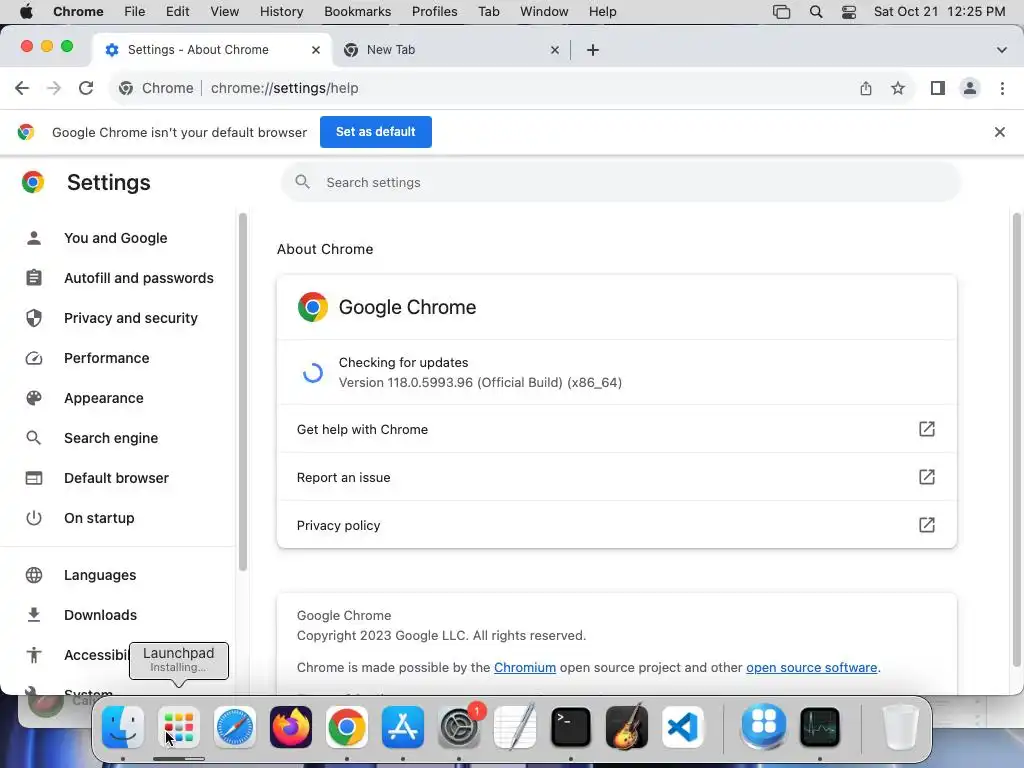Image resolution: width=1024 pixels, height=768 pixels.
Task: Click external link icon for Report an issue
Action: (927, 477)
